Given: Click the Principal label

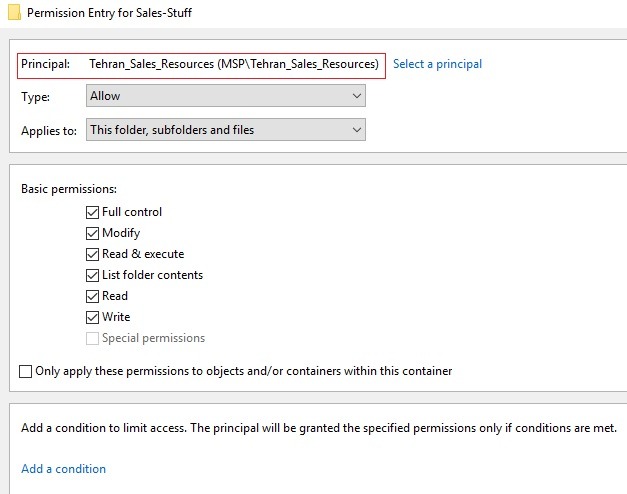Looking at the screenshot, I should [45, 64].
